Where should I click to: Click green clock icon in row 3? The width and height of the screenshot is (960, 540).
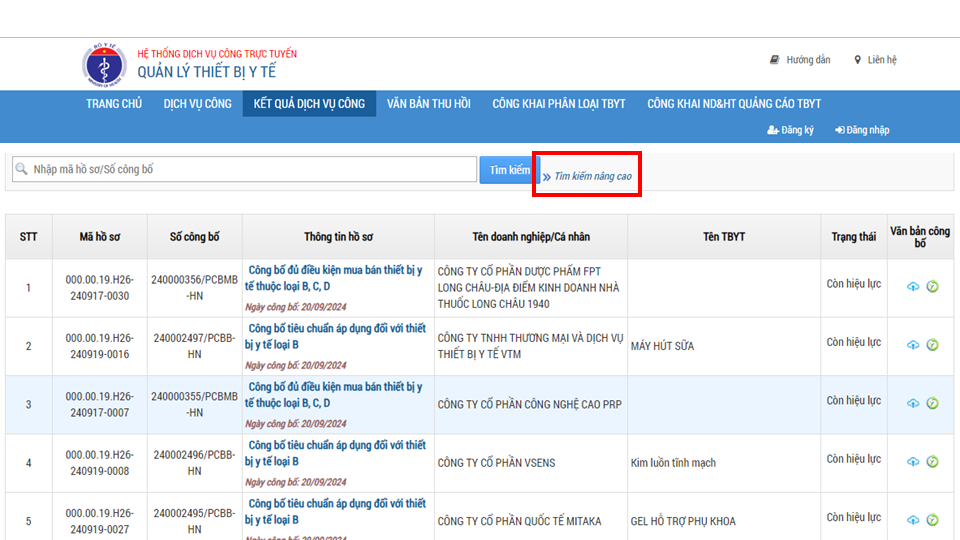click(932, 403)
